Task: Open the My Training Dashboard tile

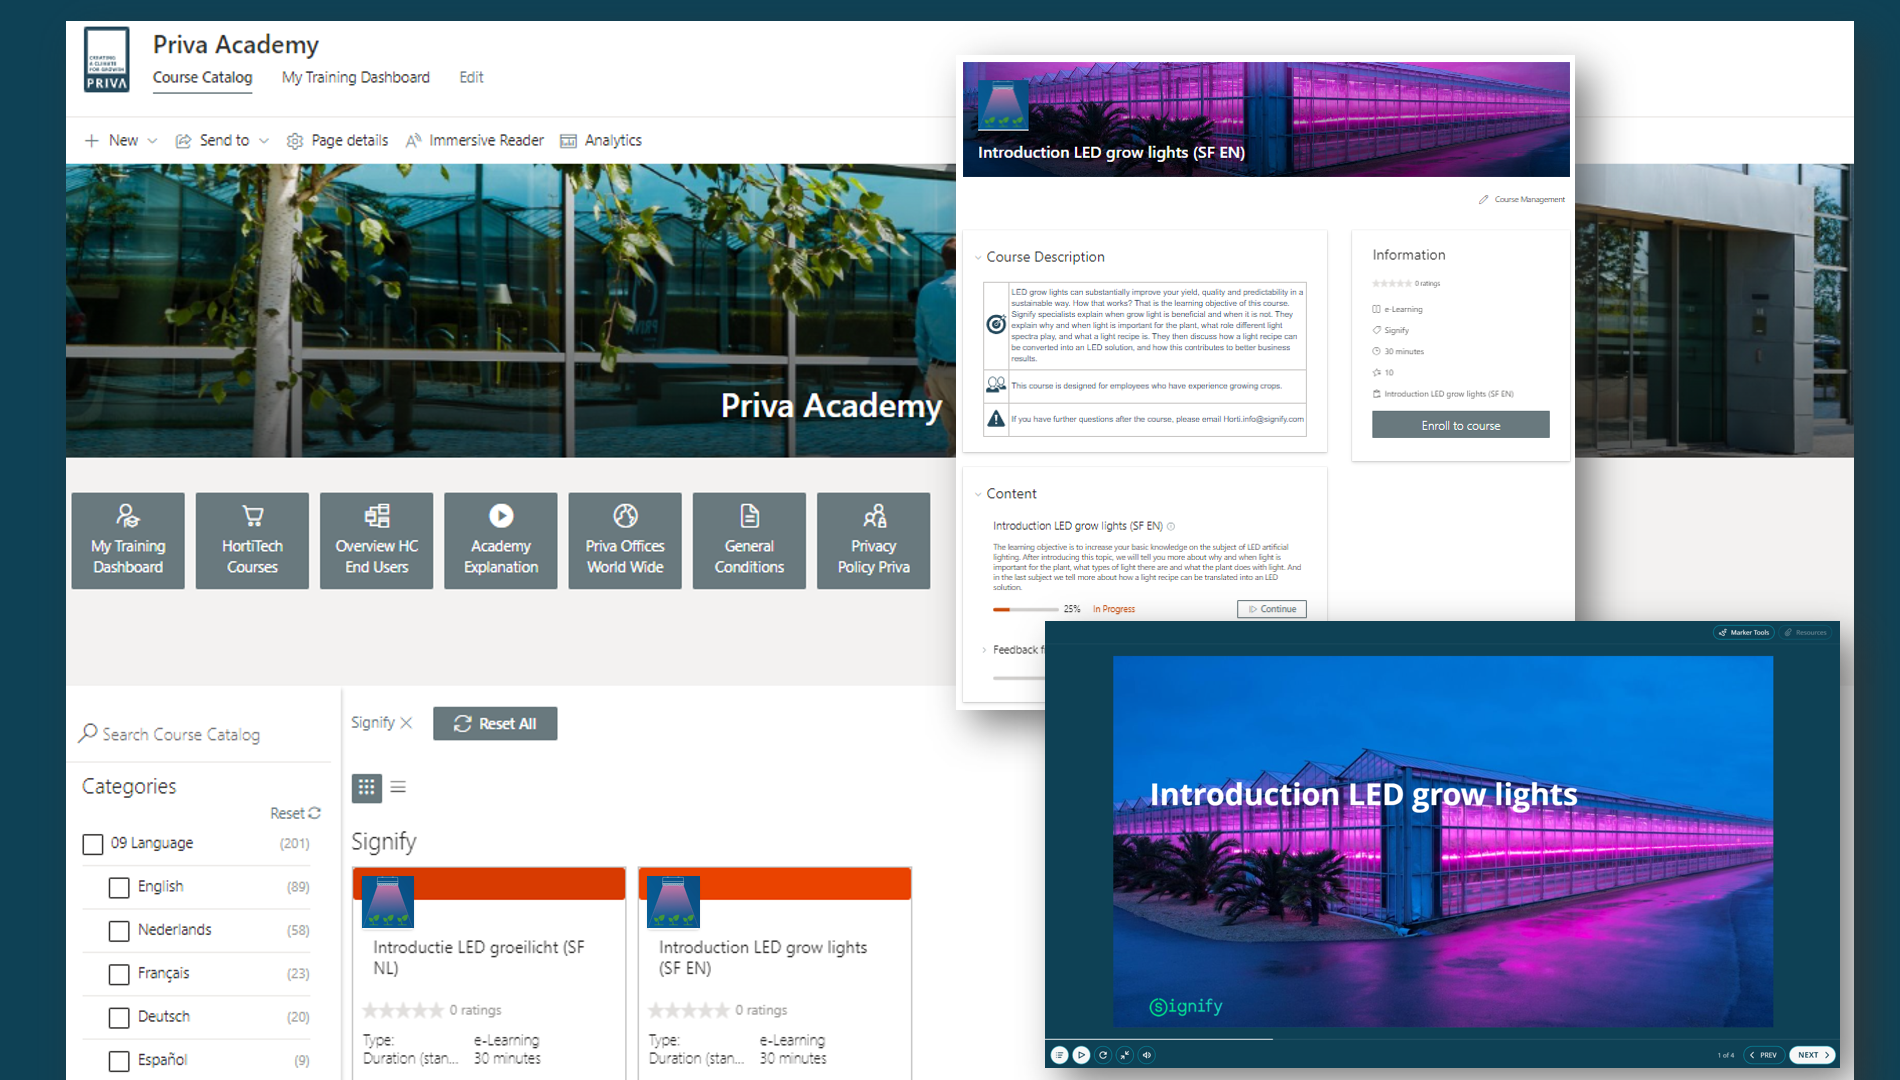Action: pos(128,540)
